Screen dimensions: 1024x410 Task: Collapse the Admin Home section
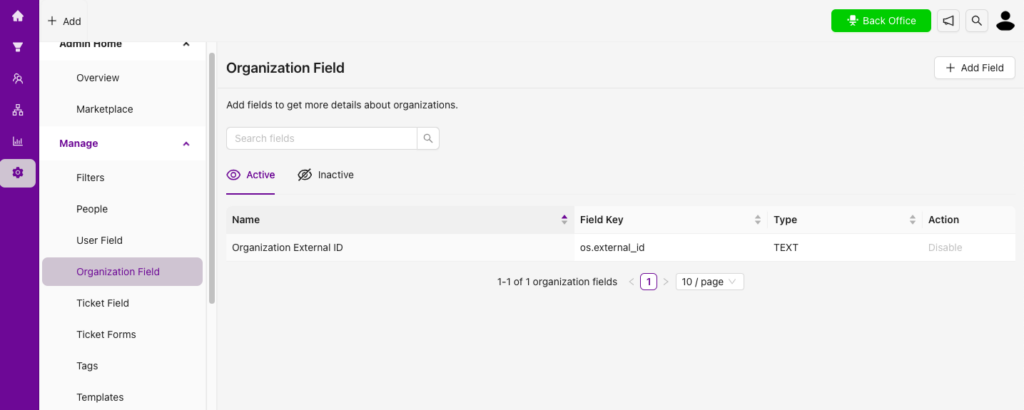(x=186, y=44)
